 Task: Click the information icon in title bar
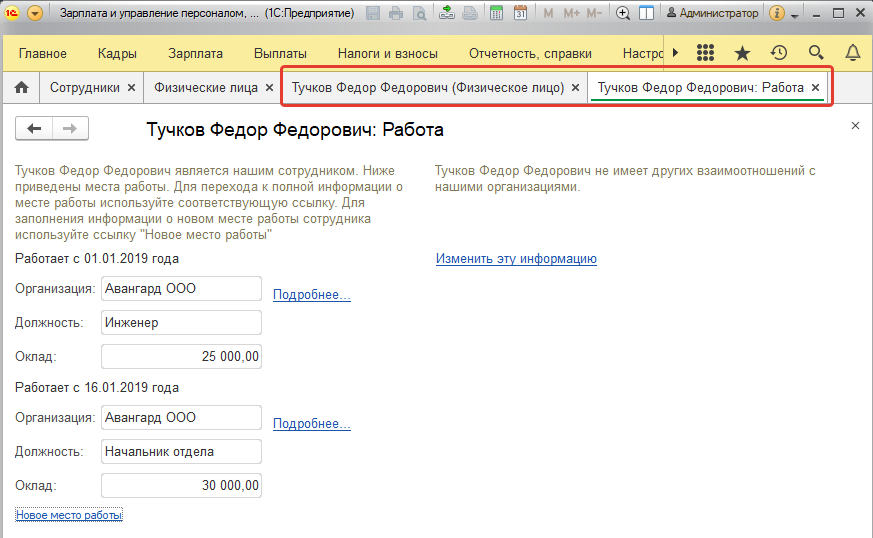[775, 14]
